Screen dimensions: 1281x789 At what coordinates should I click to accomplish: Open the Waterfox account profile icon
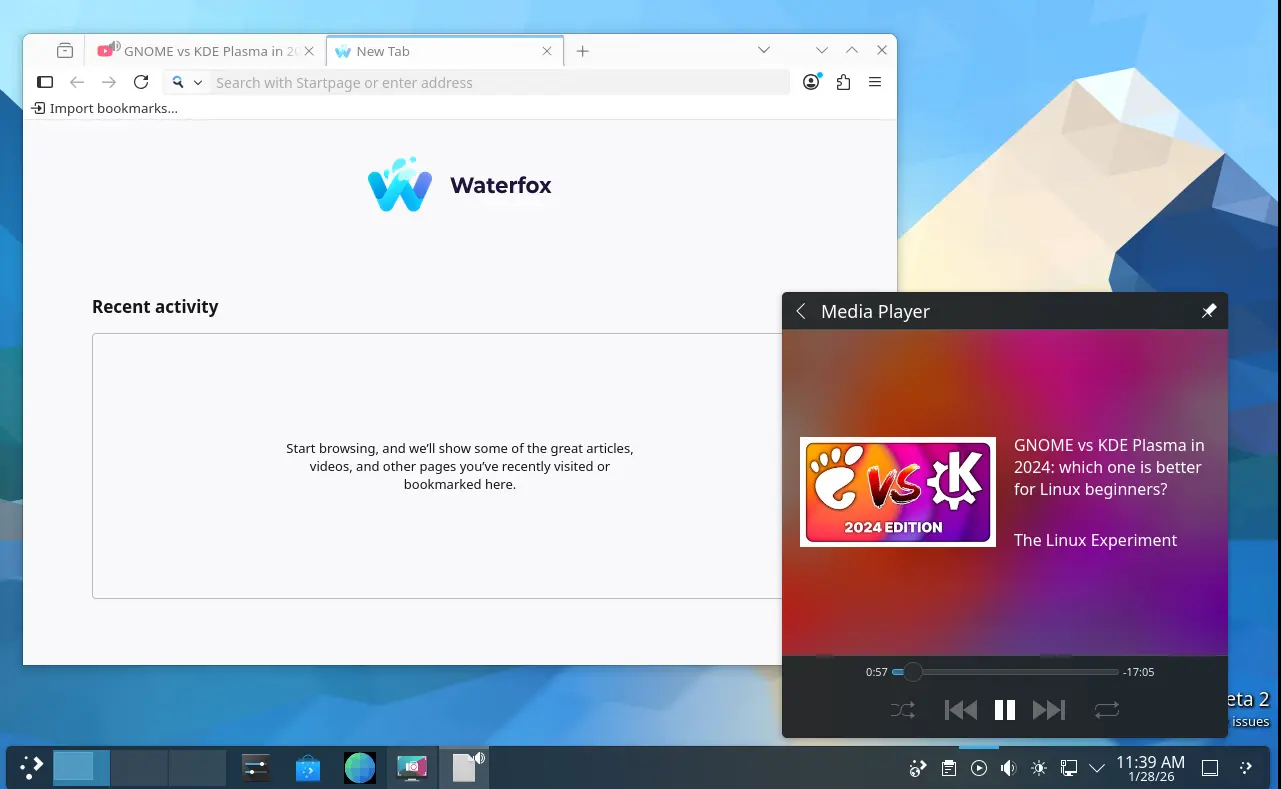tap(811, 83)
